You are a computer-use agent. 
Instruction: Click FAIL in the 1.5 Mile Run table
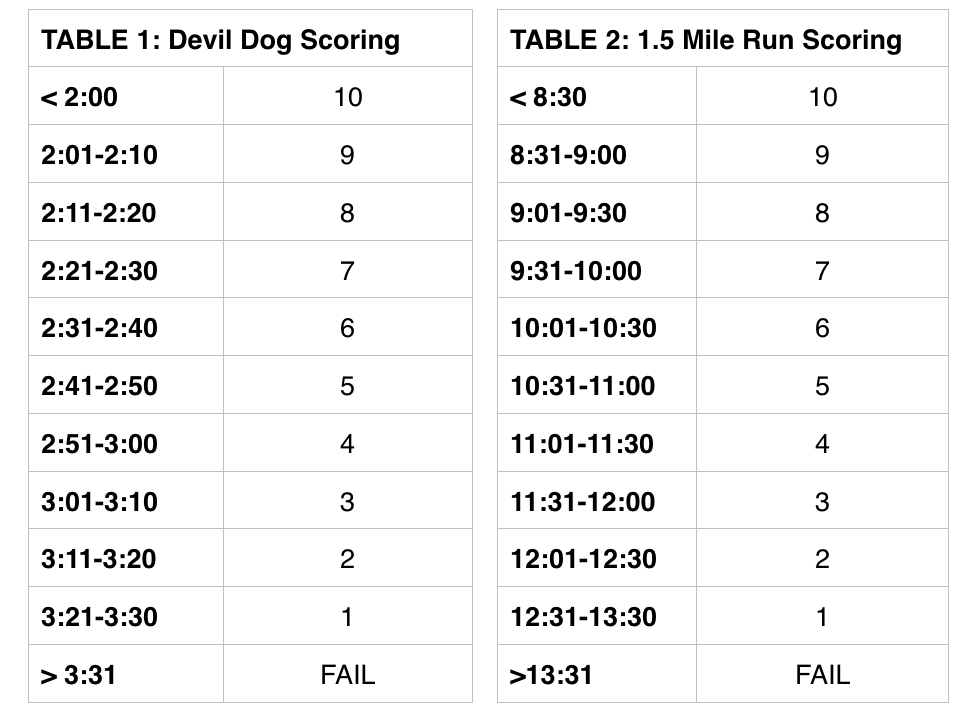822,675
